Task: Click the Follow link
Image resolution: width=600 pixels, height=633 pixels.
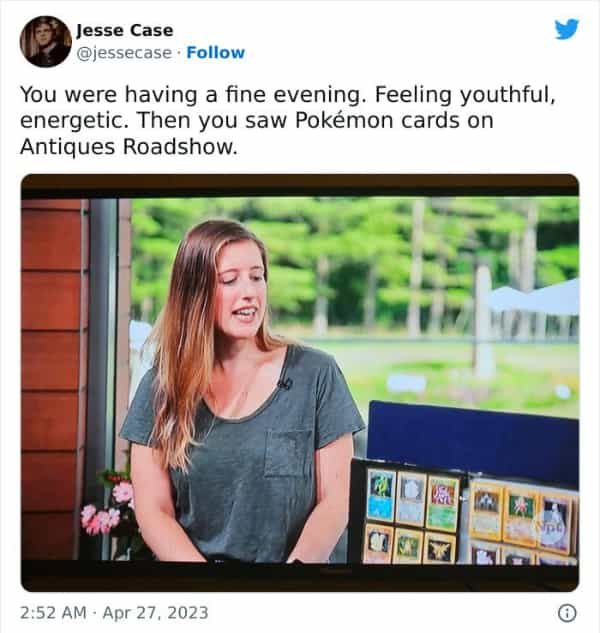Action: 216,52
